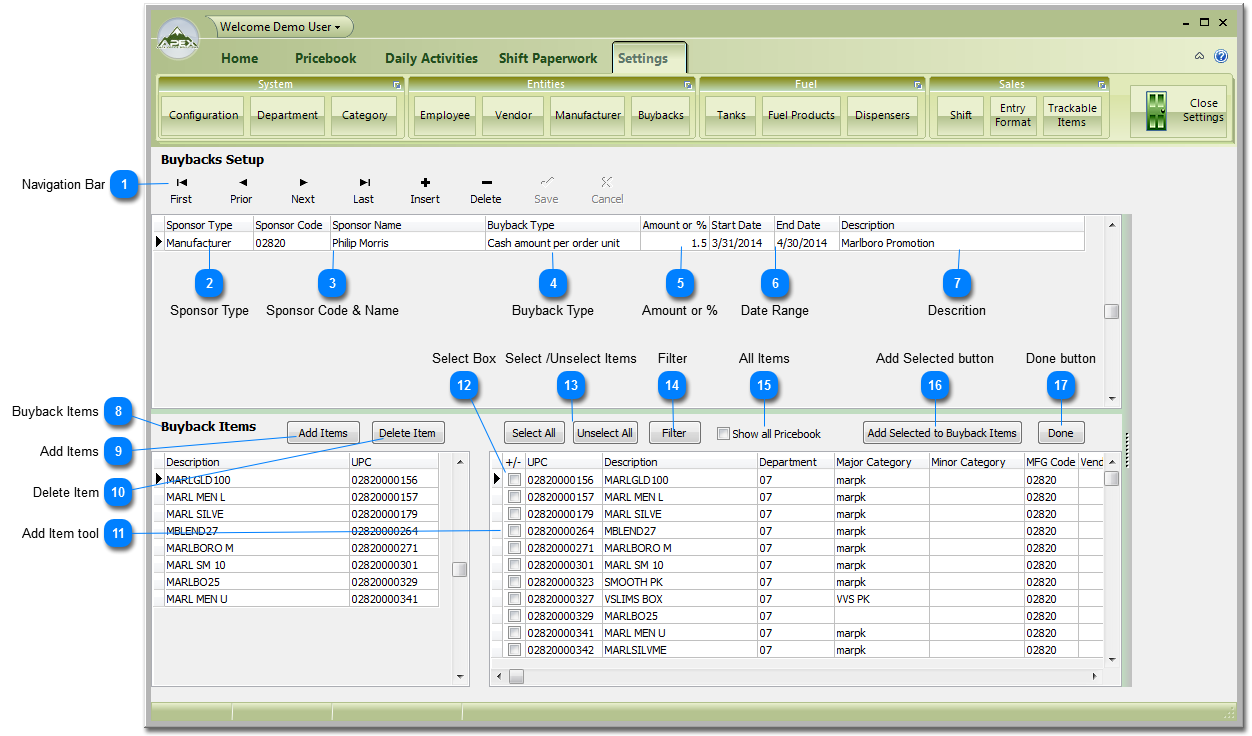Delete the current buyback record
The height and width of the screenshot is (736, 1252).
click(x=486, y=190)
